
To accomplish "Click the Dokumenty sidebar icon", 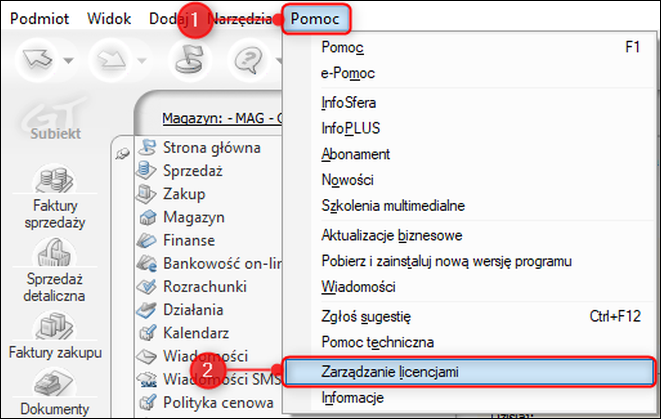I will pos(56,395).
